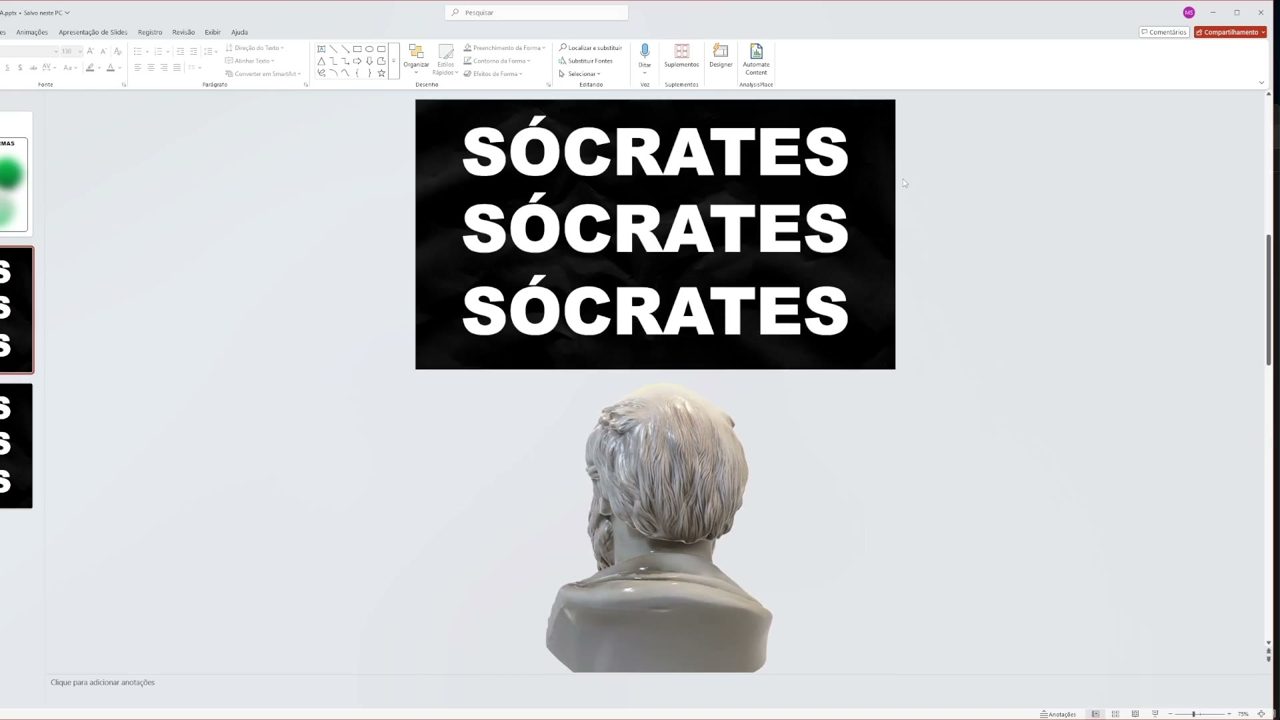Start slideshow from the status bar icon

click(x=1155, y=714)
